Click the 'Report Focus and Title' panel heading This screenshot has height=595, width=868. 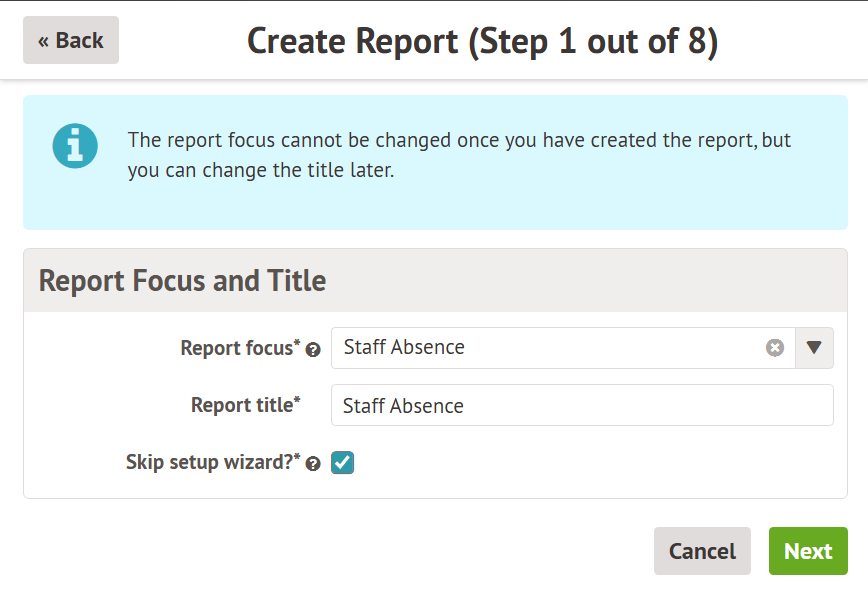[182, 280]
